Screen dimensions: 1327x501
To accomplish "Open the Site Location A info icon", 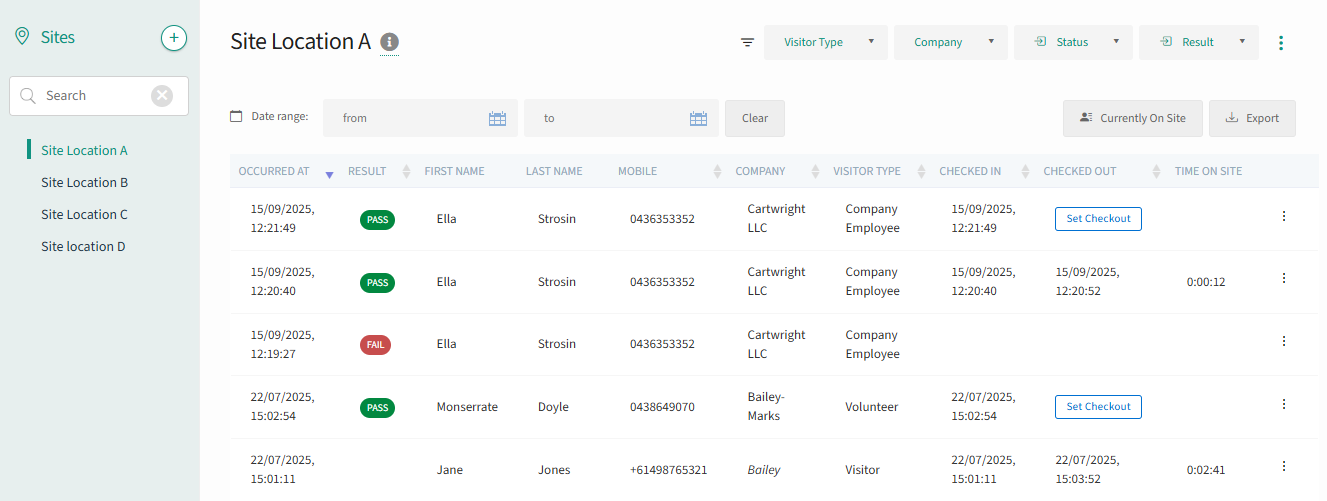I will tap(390, 42).
